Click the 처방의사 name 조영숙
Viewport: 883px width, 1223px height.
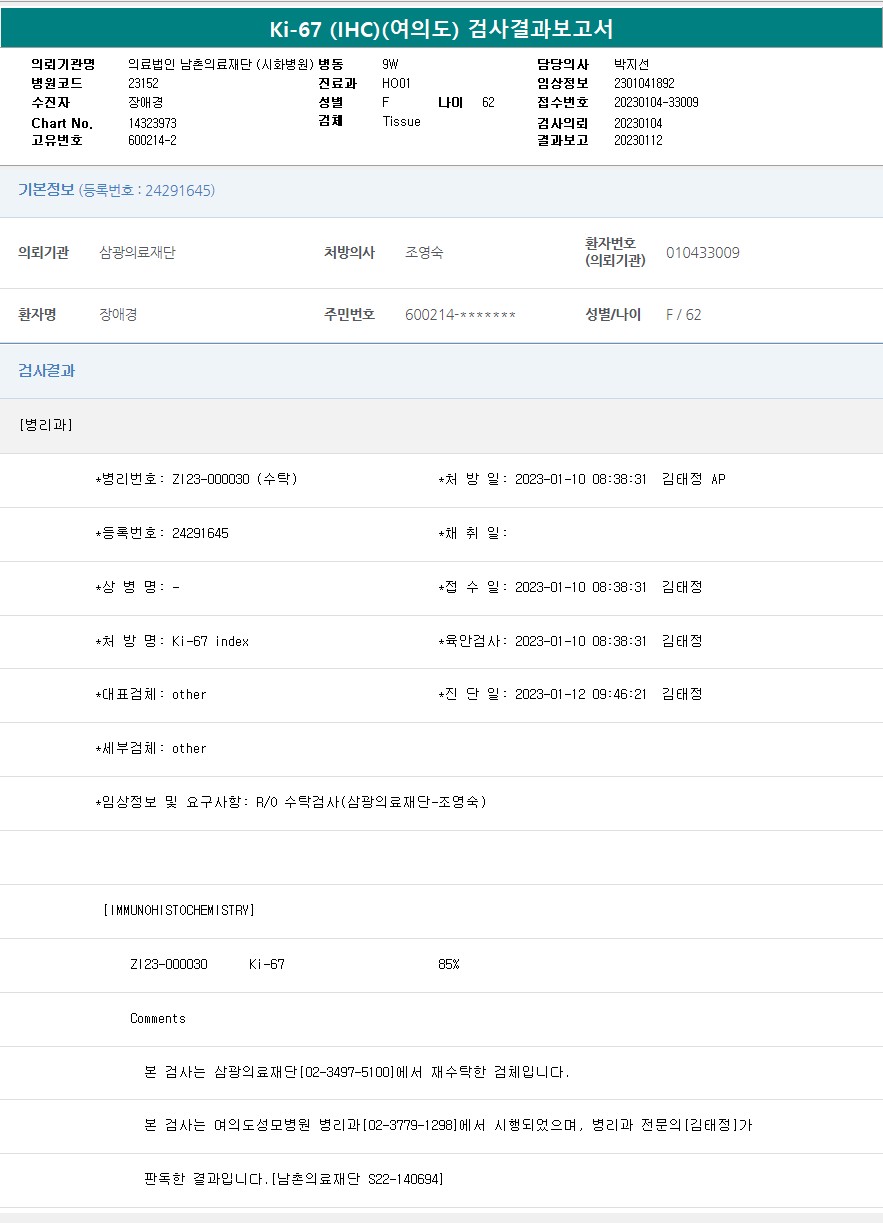pyautogui.click(x=424, y=253)
